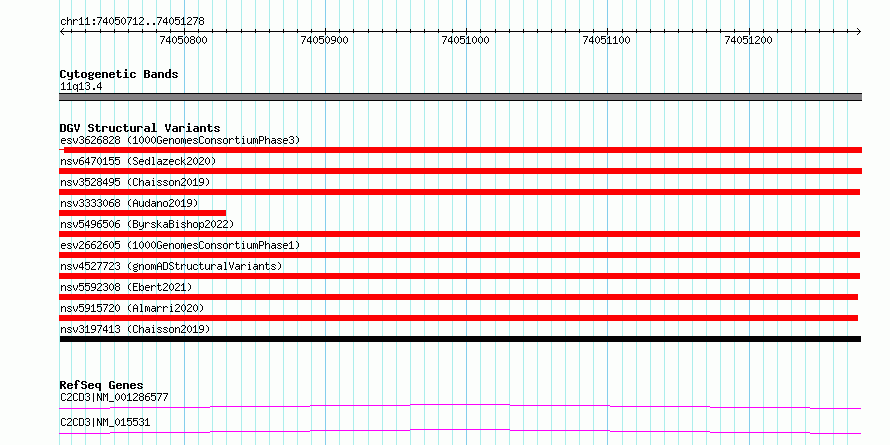The image size is (890, 445).
Task: Click the gray 11q13.4 cytogenetic band bar
Action: (461, 97)
